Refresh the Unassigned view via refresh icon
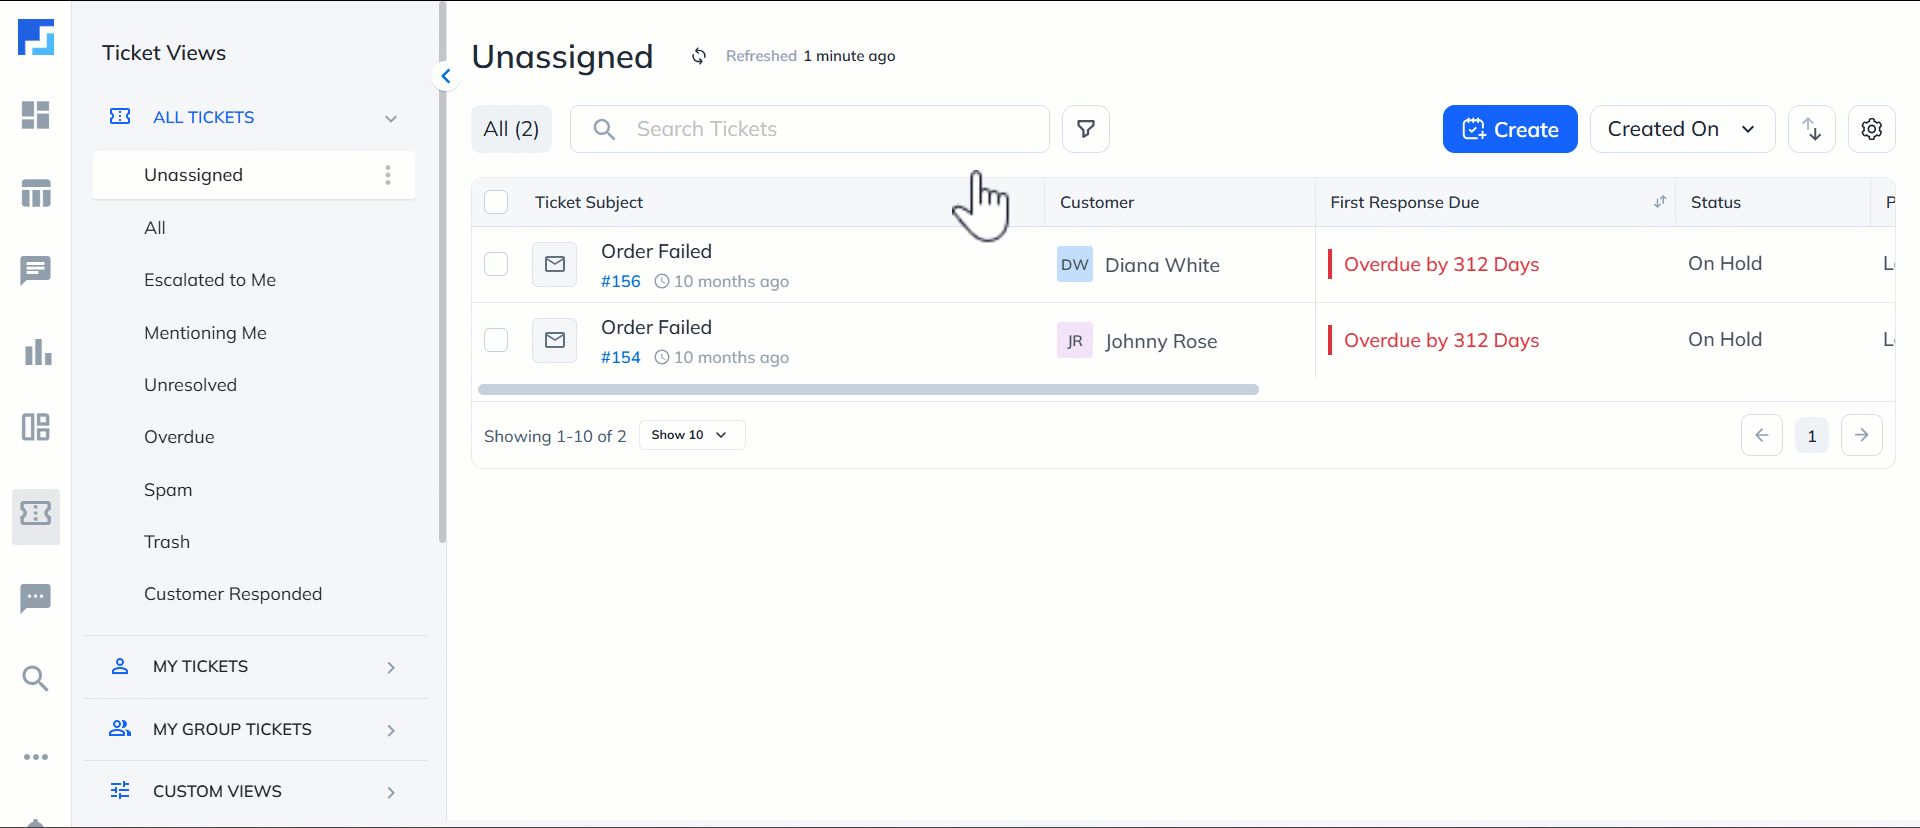1920x828 pixels. coord(698,56)
